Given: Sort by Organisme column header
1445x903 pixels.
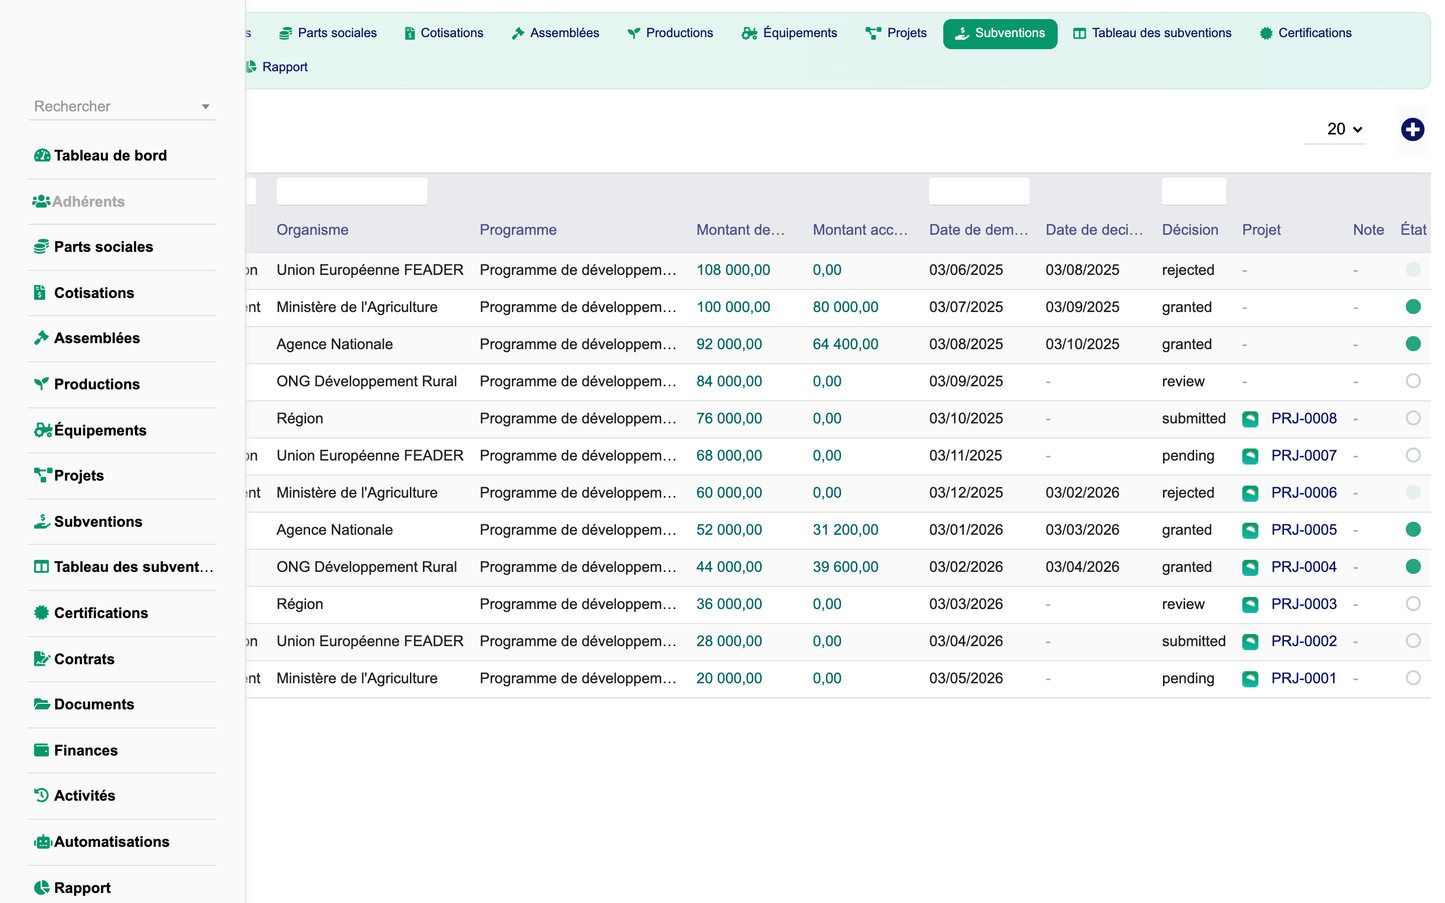Looking at the screenshot, I should (312, 230).
